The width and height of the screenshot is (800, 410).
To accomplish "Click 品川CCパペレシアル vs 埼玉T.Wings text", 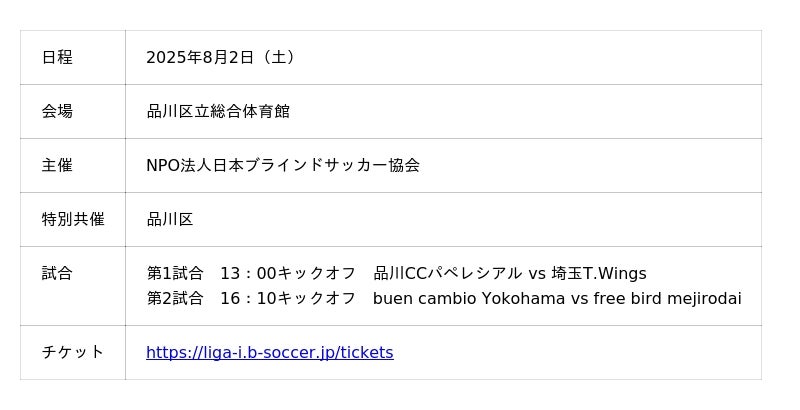I will tap(510, 273).
